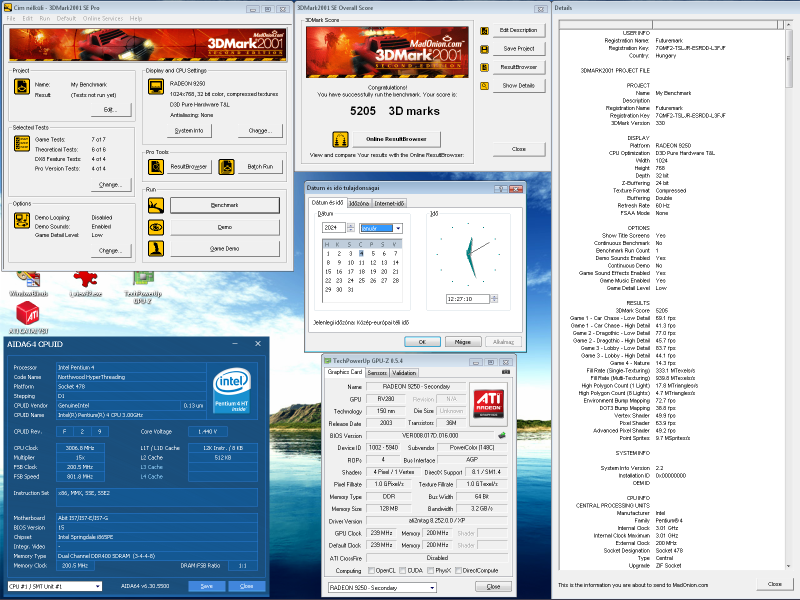Click the System Info button
This screenshot has width=800, height=600.
[x=189, y=131]
